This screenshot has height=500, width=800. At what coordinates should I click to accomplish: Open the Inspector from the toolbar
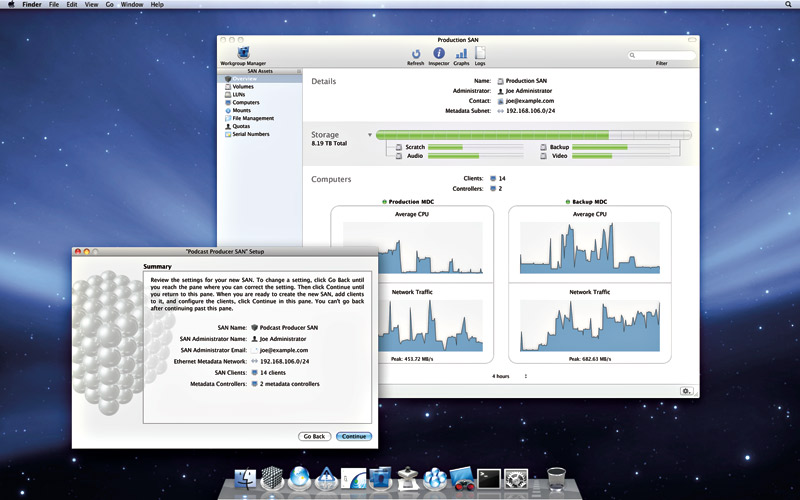[x=438, y=54]
